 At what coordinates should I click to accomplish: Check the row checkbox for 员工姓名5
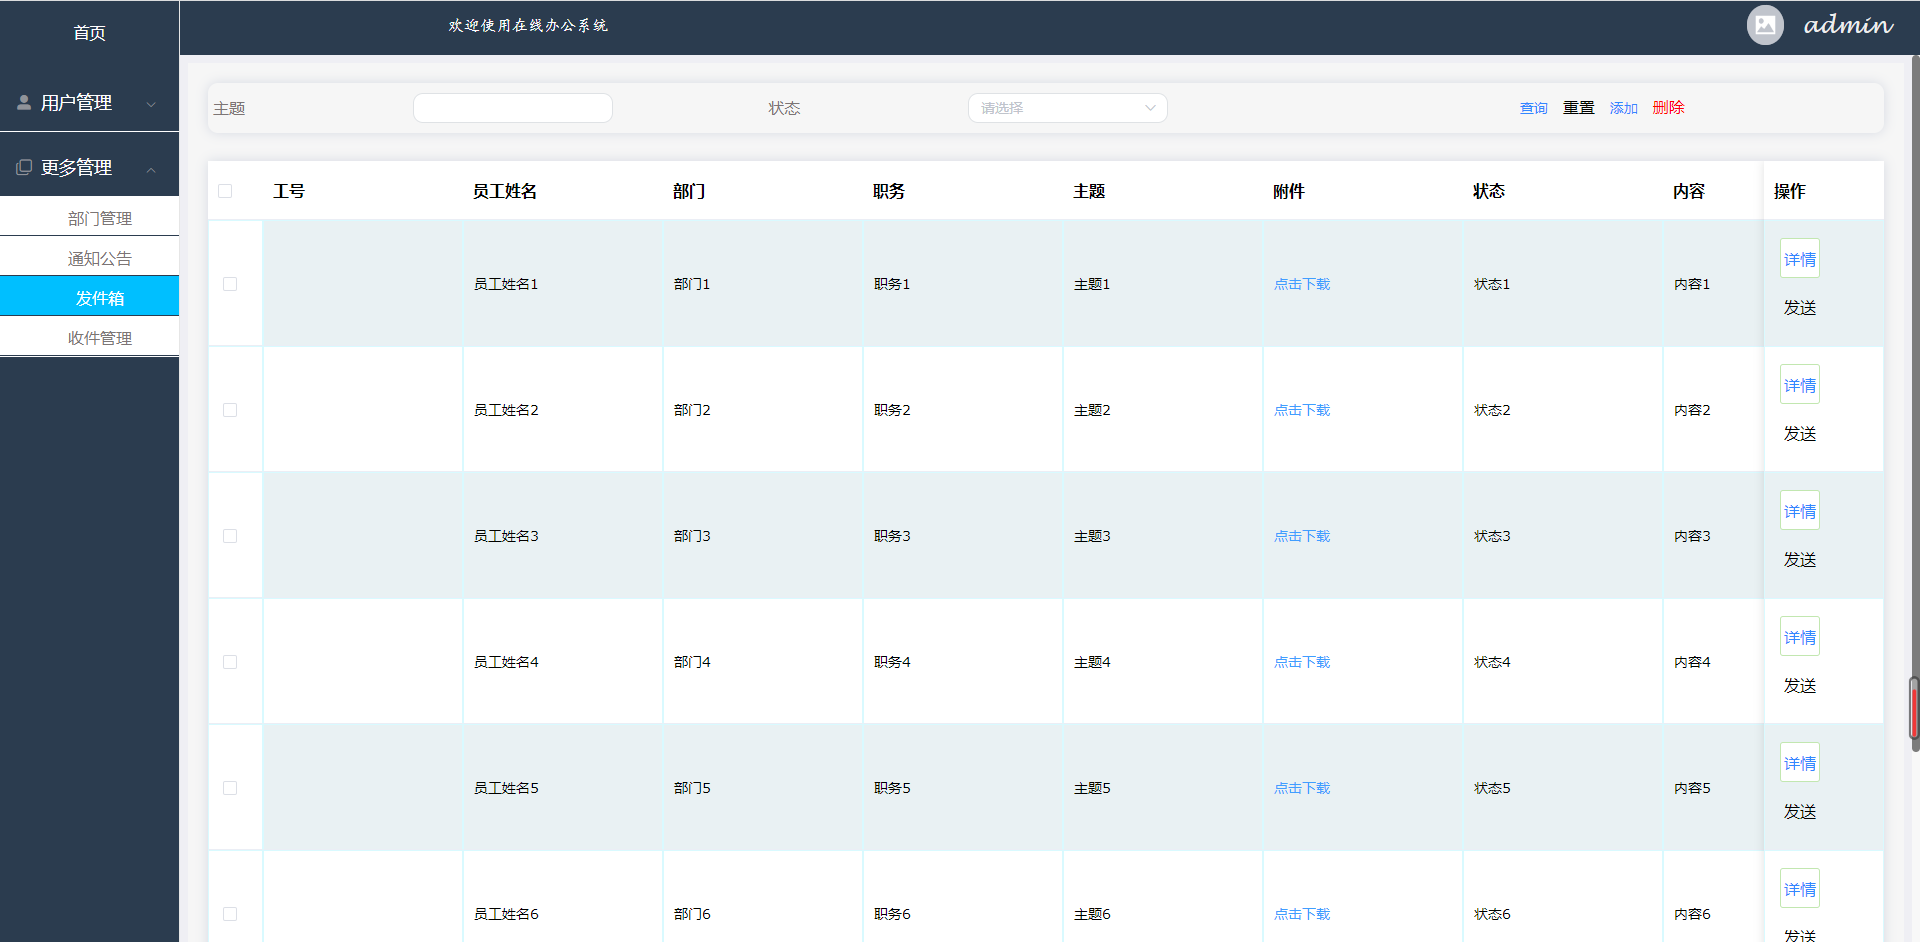click(x=230, y=787)
